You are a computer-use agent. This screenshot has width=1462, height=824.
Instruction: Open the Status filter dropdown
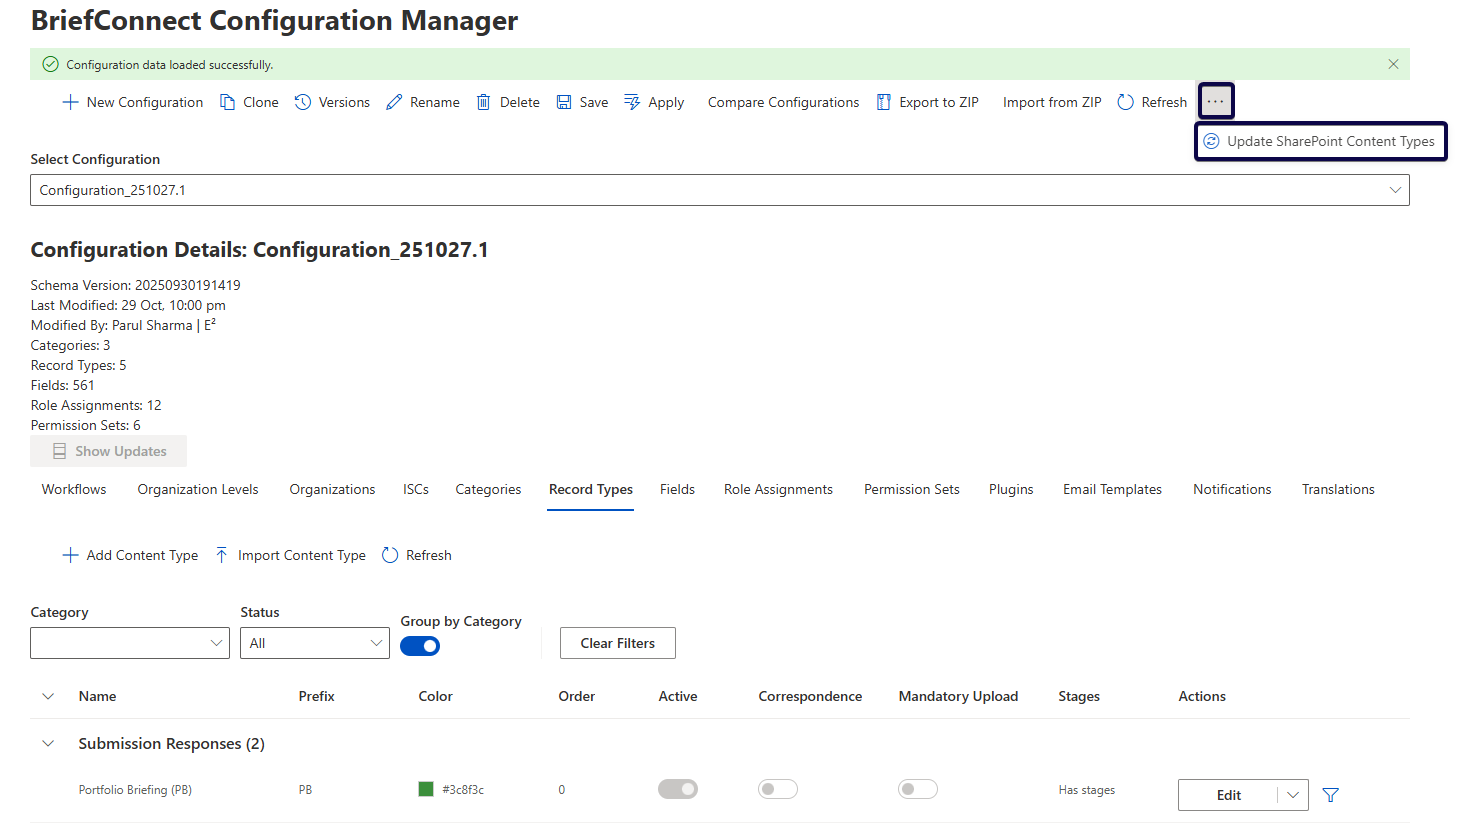pyautogui.click(x=314, y=643)
